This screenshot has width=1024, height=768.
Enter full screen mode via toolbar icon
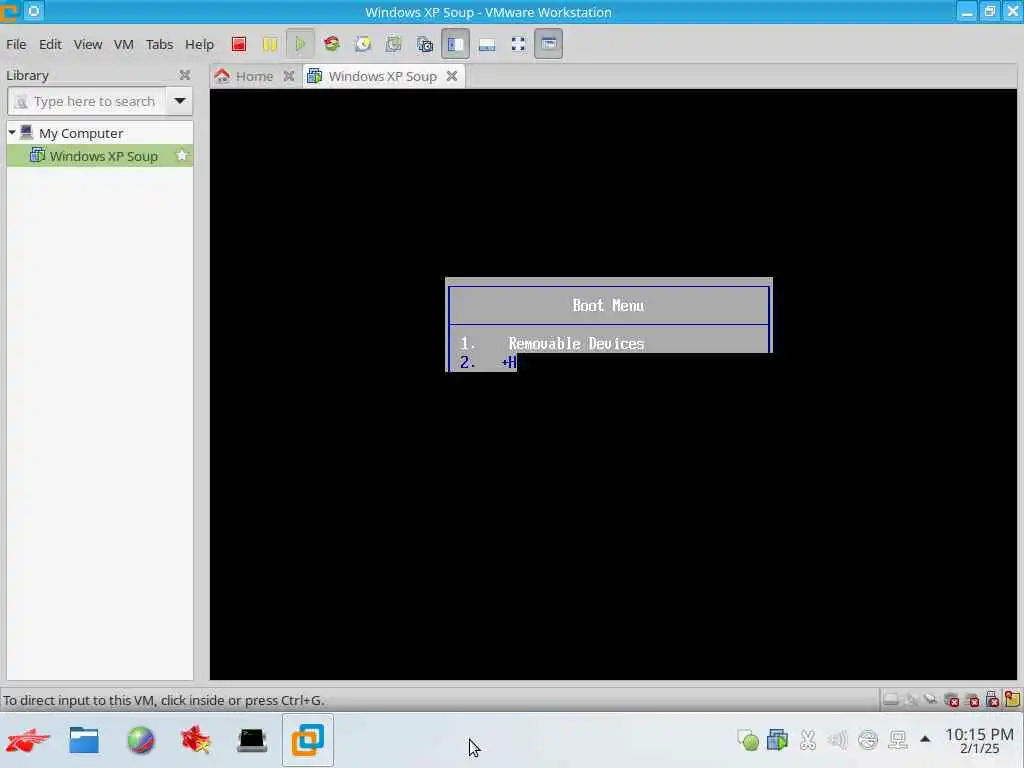[519, 44]
